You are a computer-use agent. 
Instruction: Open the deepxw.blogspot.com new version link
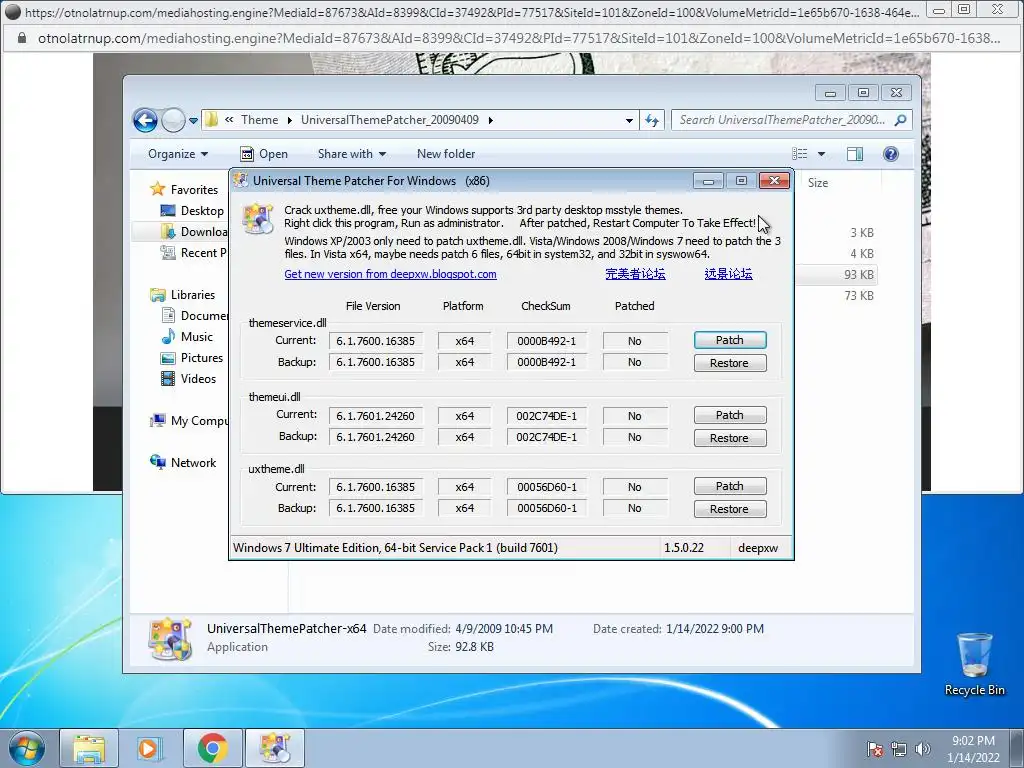pyautogui.click(x=391, y=274)
